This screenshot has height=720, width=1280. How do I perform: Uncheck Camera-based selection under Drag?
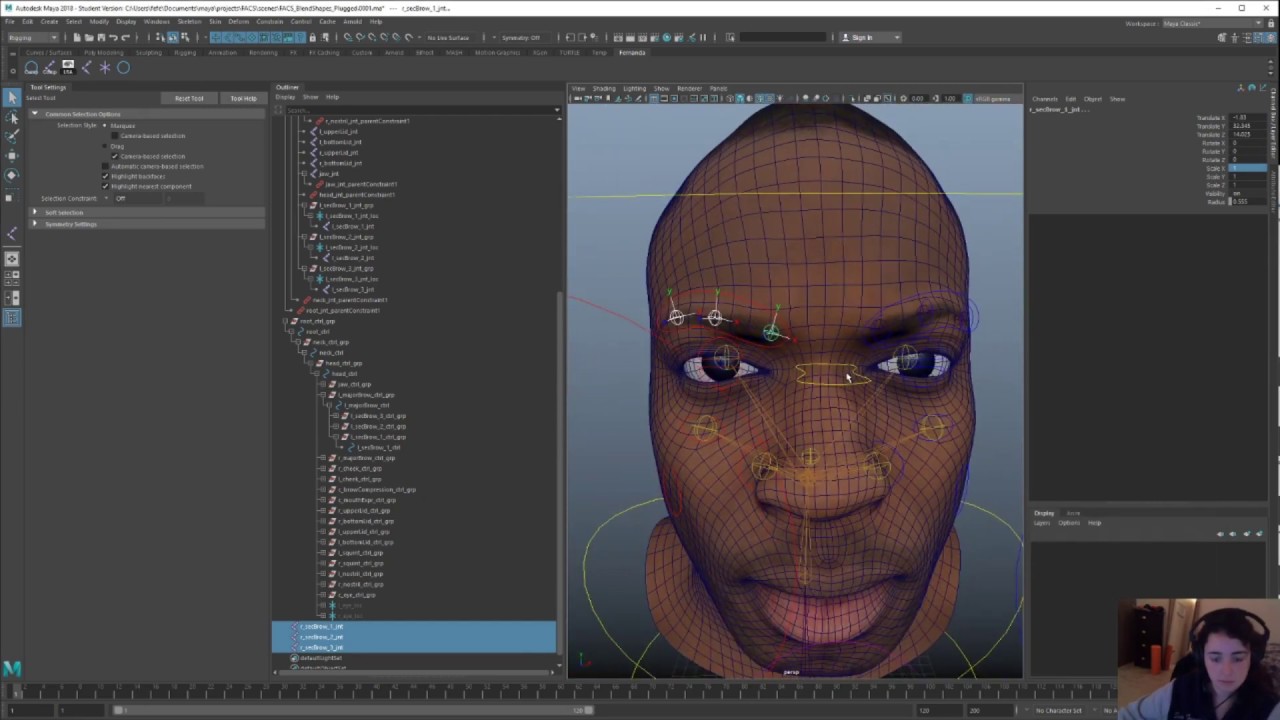point(115,156)
